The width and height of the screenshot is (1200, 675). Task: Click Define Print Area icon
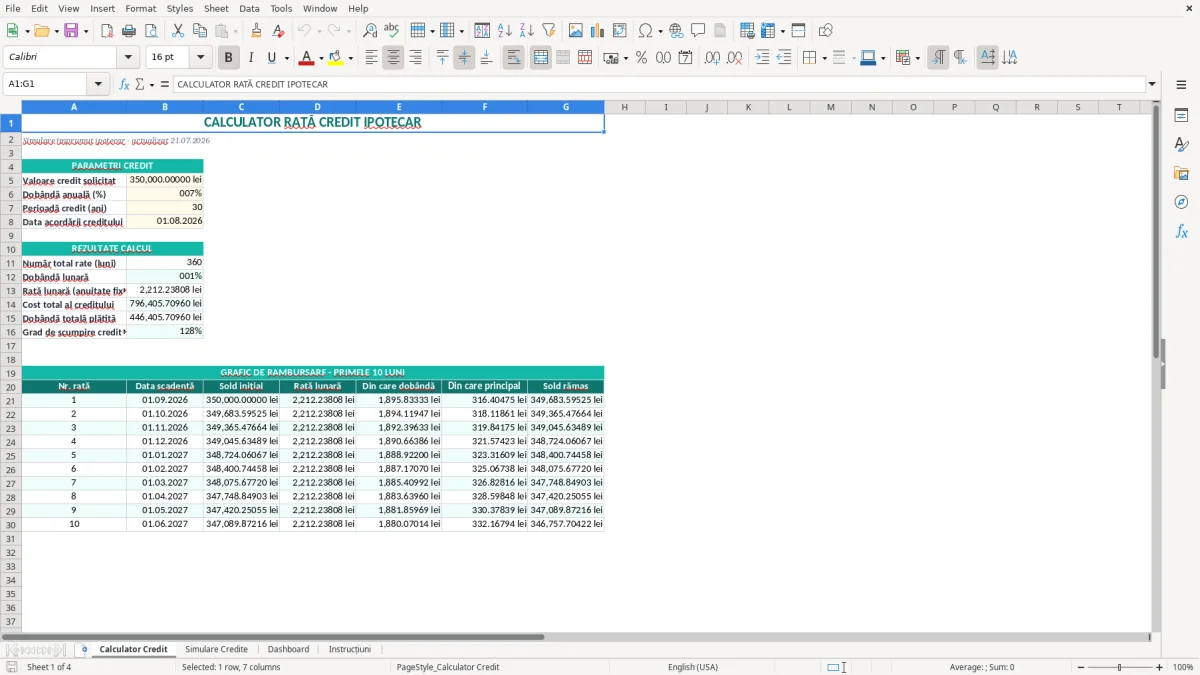[746, 31]
